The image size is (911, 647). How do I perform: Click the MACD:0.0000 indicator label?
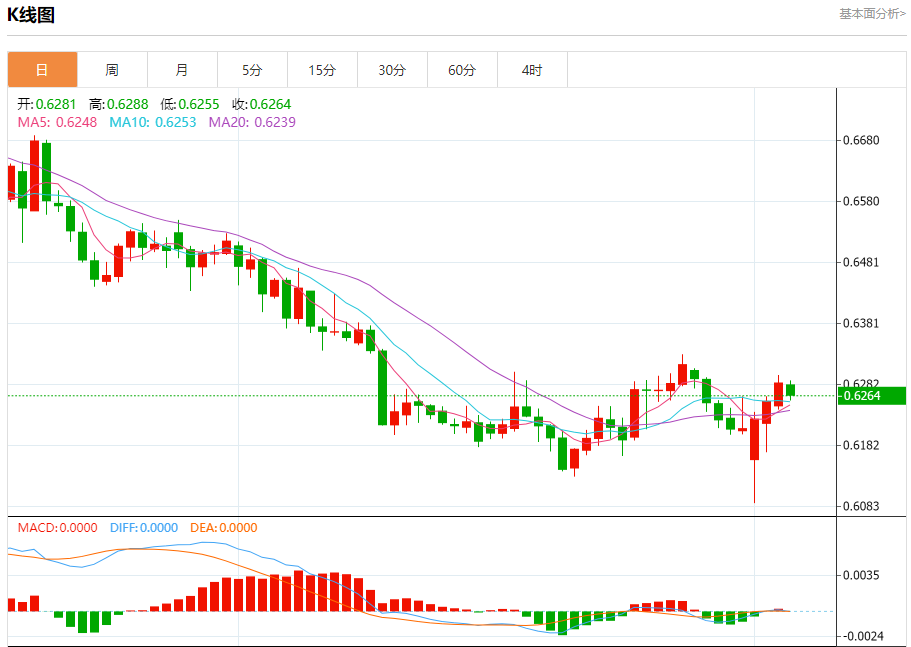(x=58, y=527)
